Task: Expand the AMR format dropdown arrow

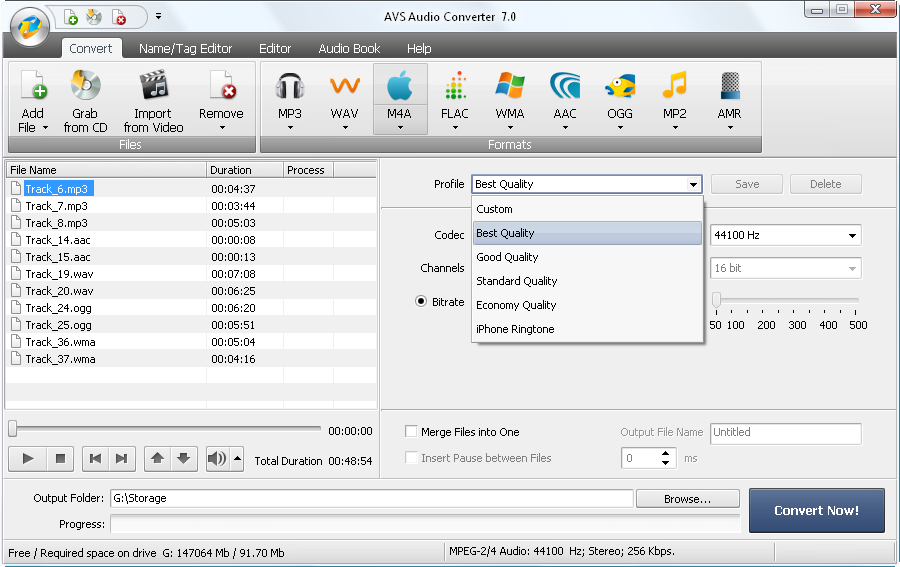Action: pos(730,127)
